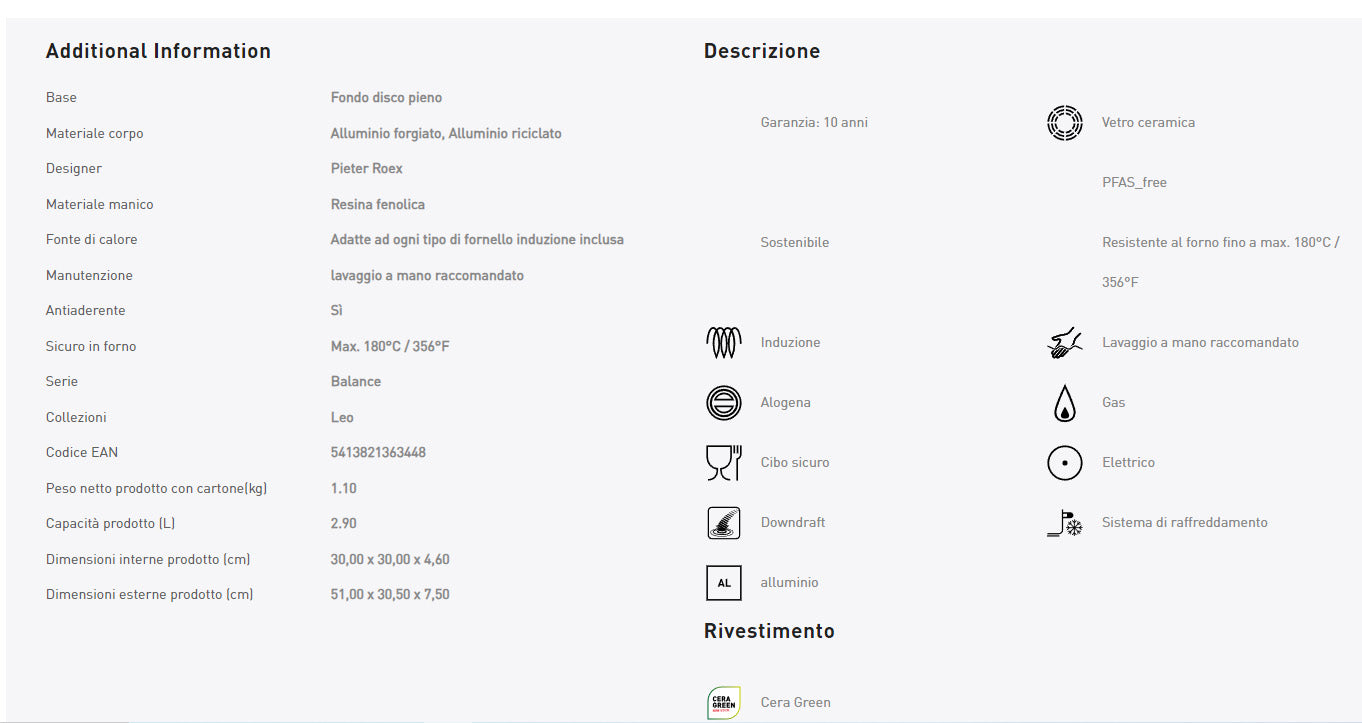
Task: Click the Elettrico circle icon
Action: (x=1064, y=463)
